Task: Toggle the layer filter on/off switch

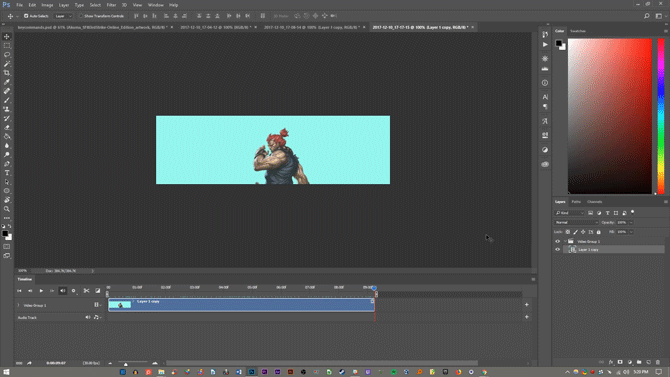Action: 632,212
